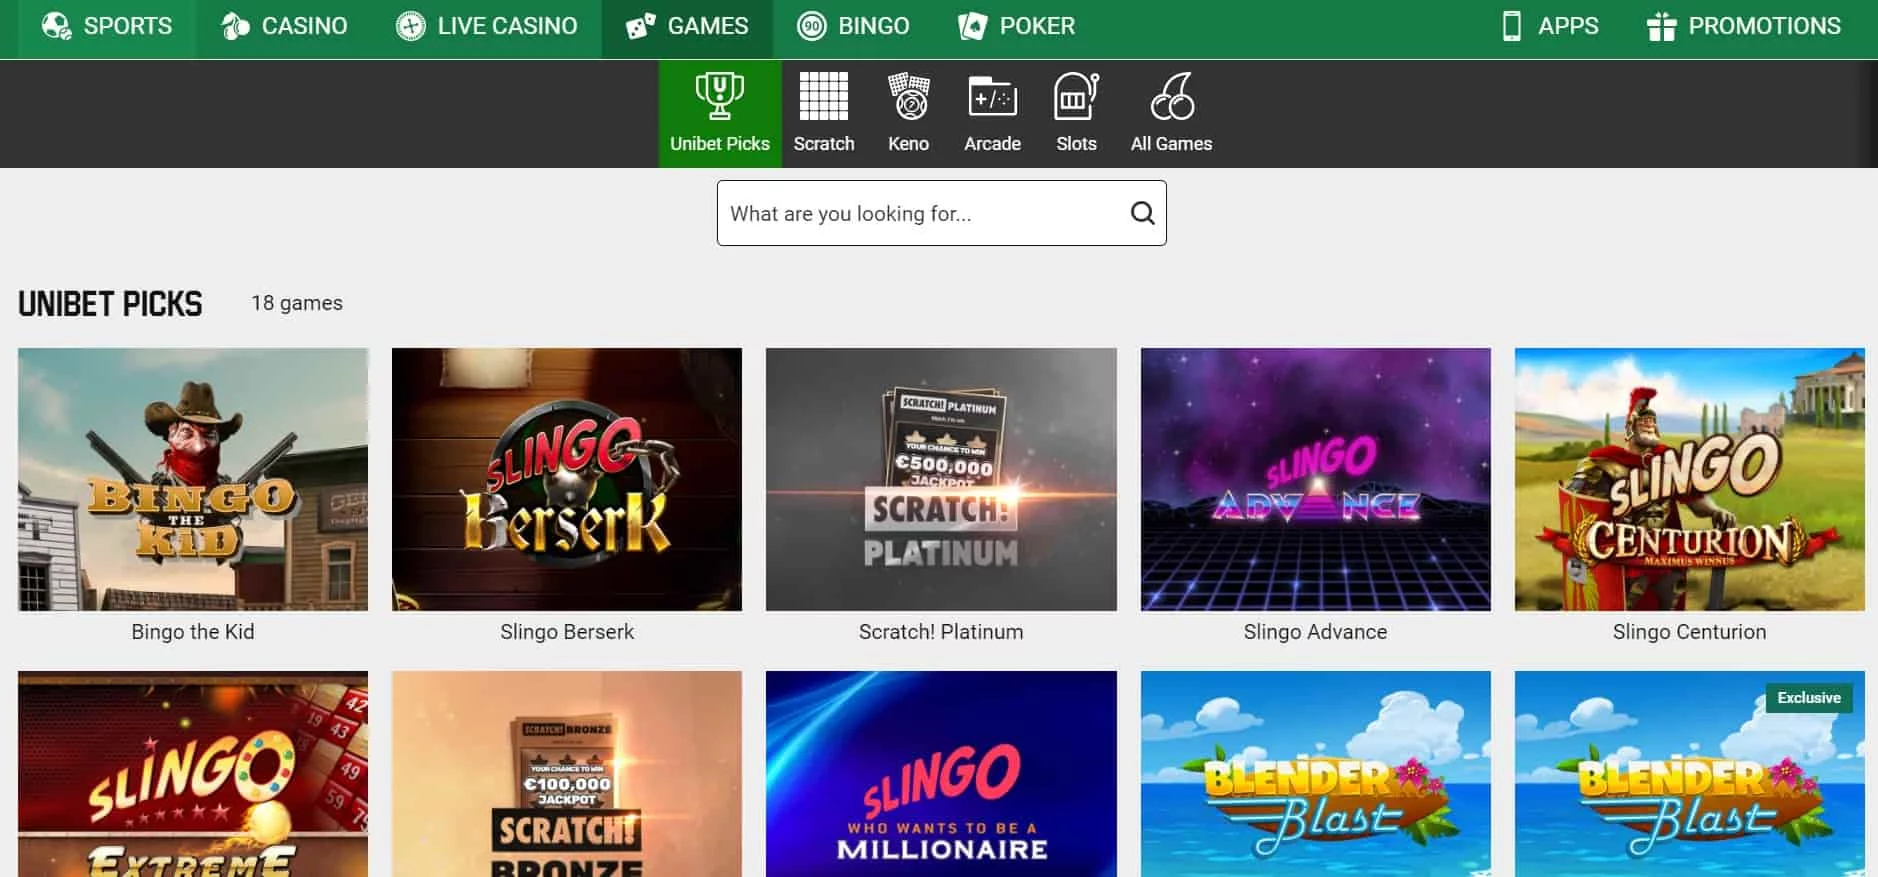Switch to the Slots category tab
The height and width of the screenshot is (877, 1878).
[1076, 114]
